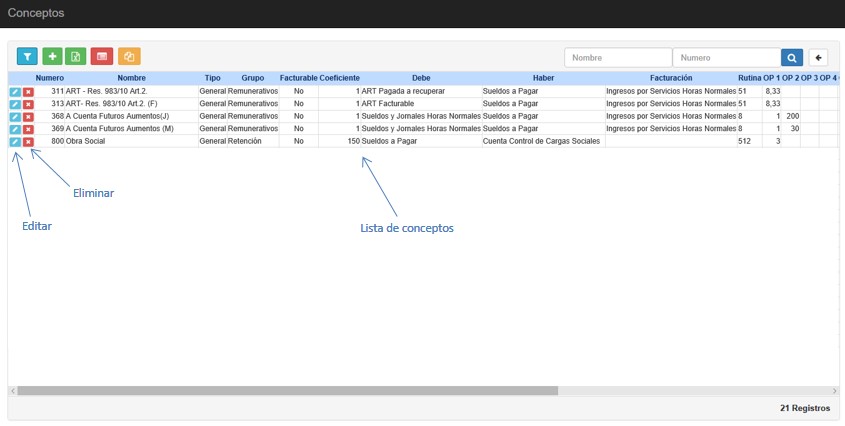Focus the Nombre search field
Screen dimensions: 845x426
pyautogui.click(x=618, y=58)
